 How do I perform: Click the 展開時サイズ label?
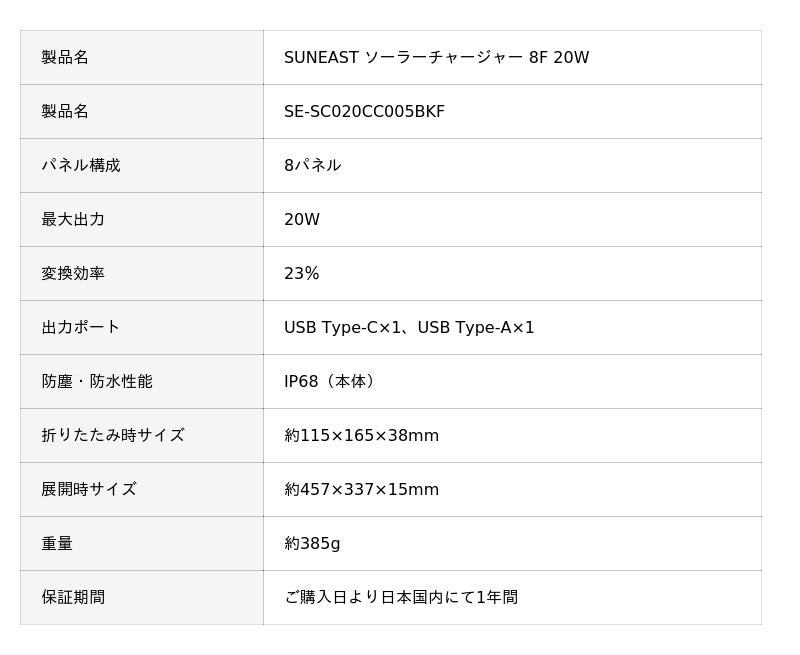(x=89, y=489)
